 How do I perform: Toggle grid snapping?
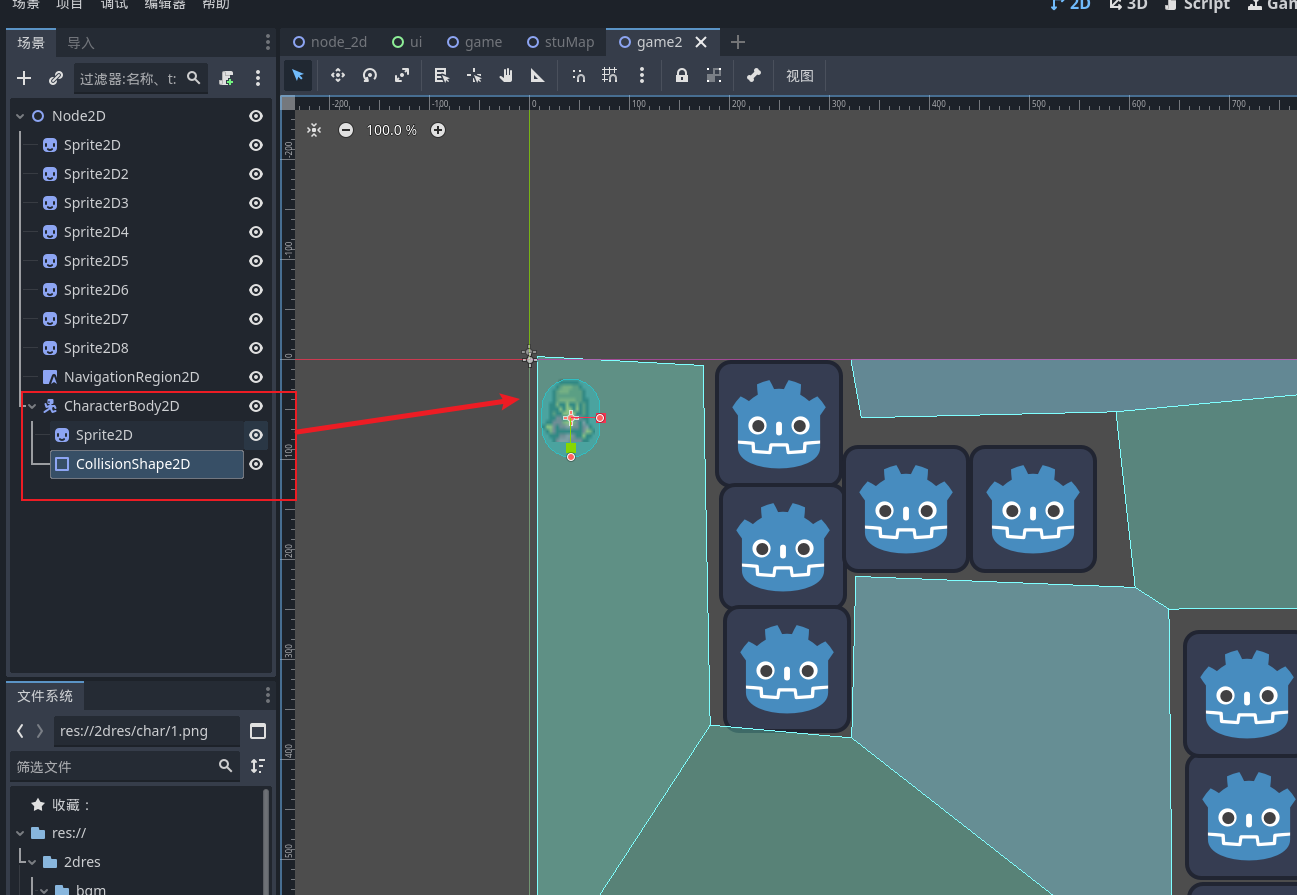(x=609, y=75)
